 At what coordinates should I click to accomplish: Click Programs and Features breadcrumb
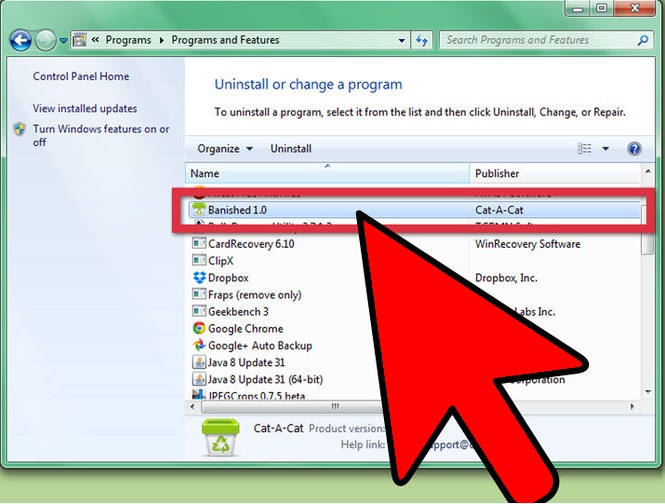click(225, 40)
